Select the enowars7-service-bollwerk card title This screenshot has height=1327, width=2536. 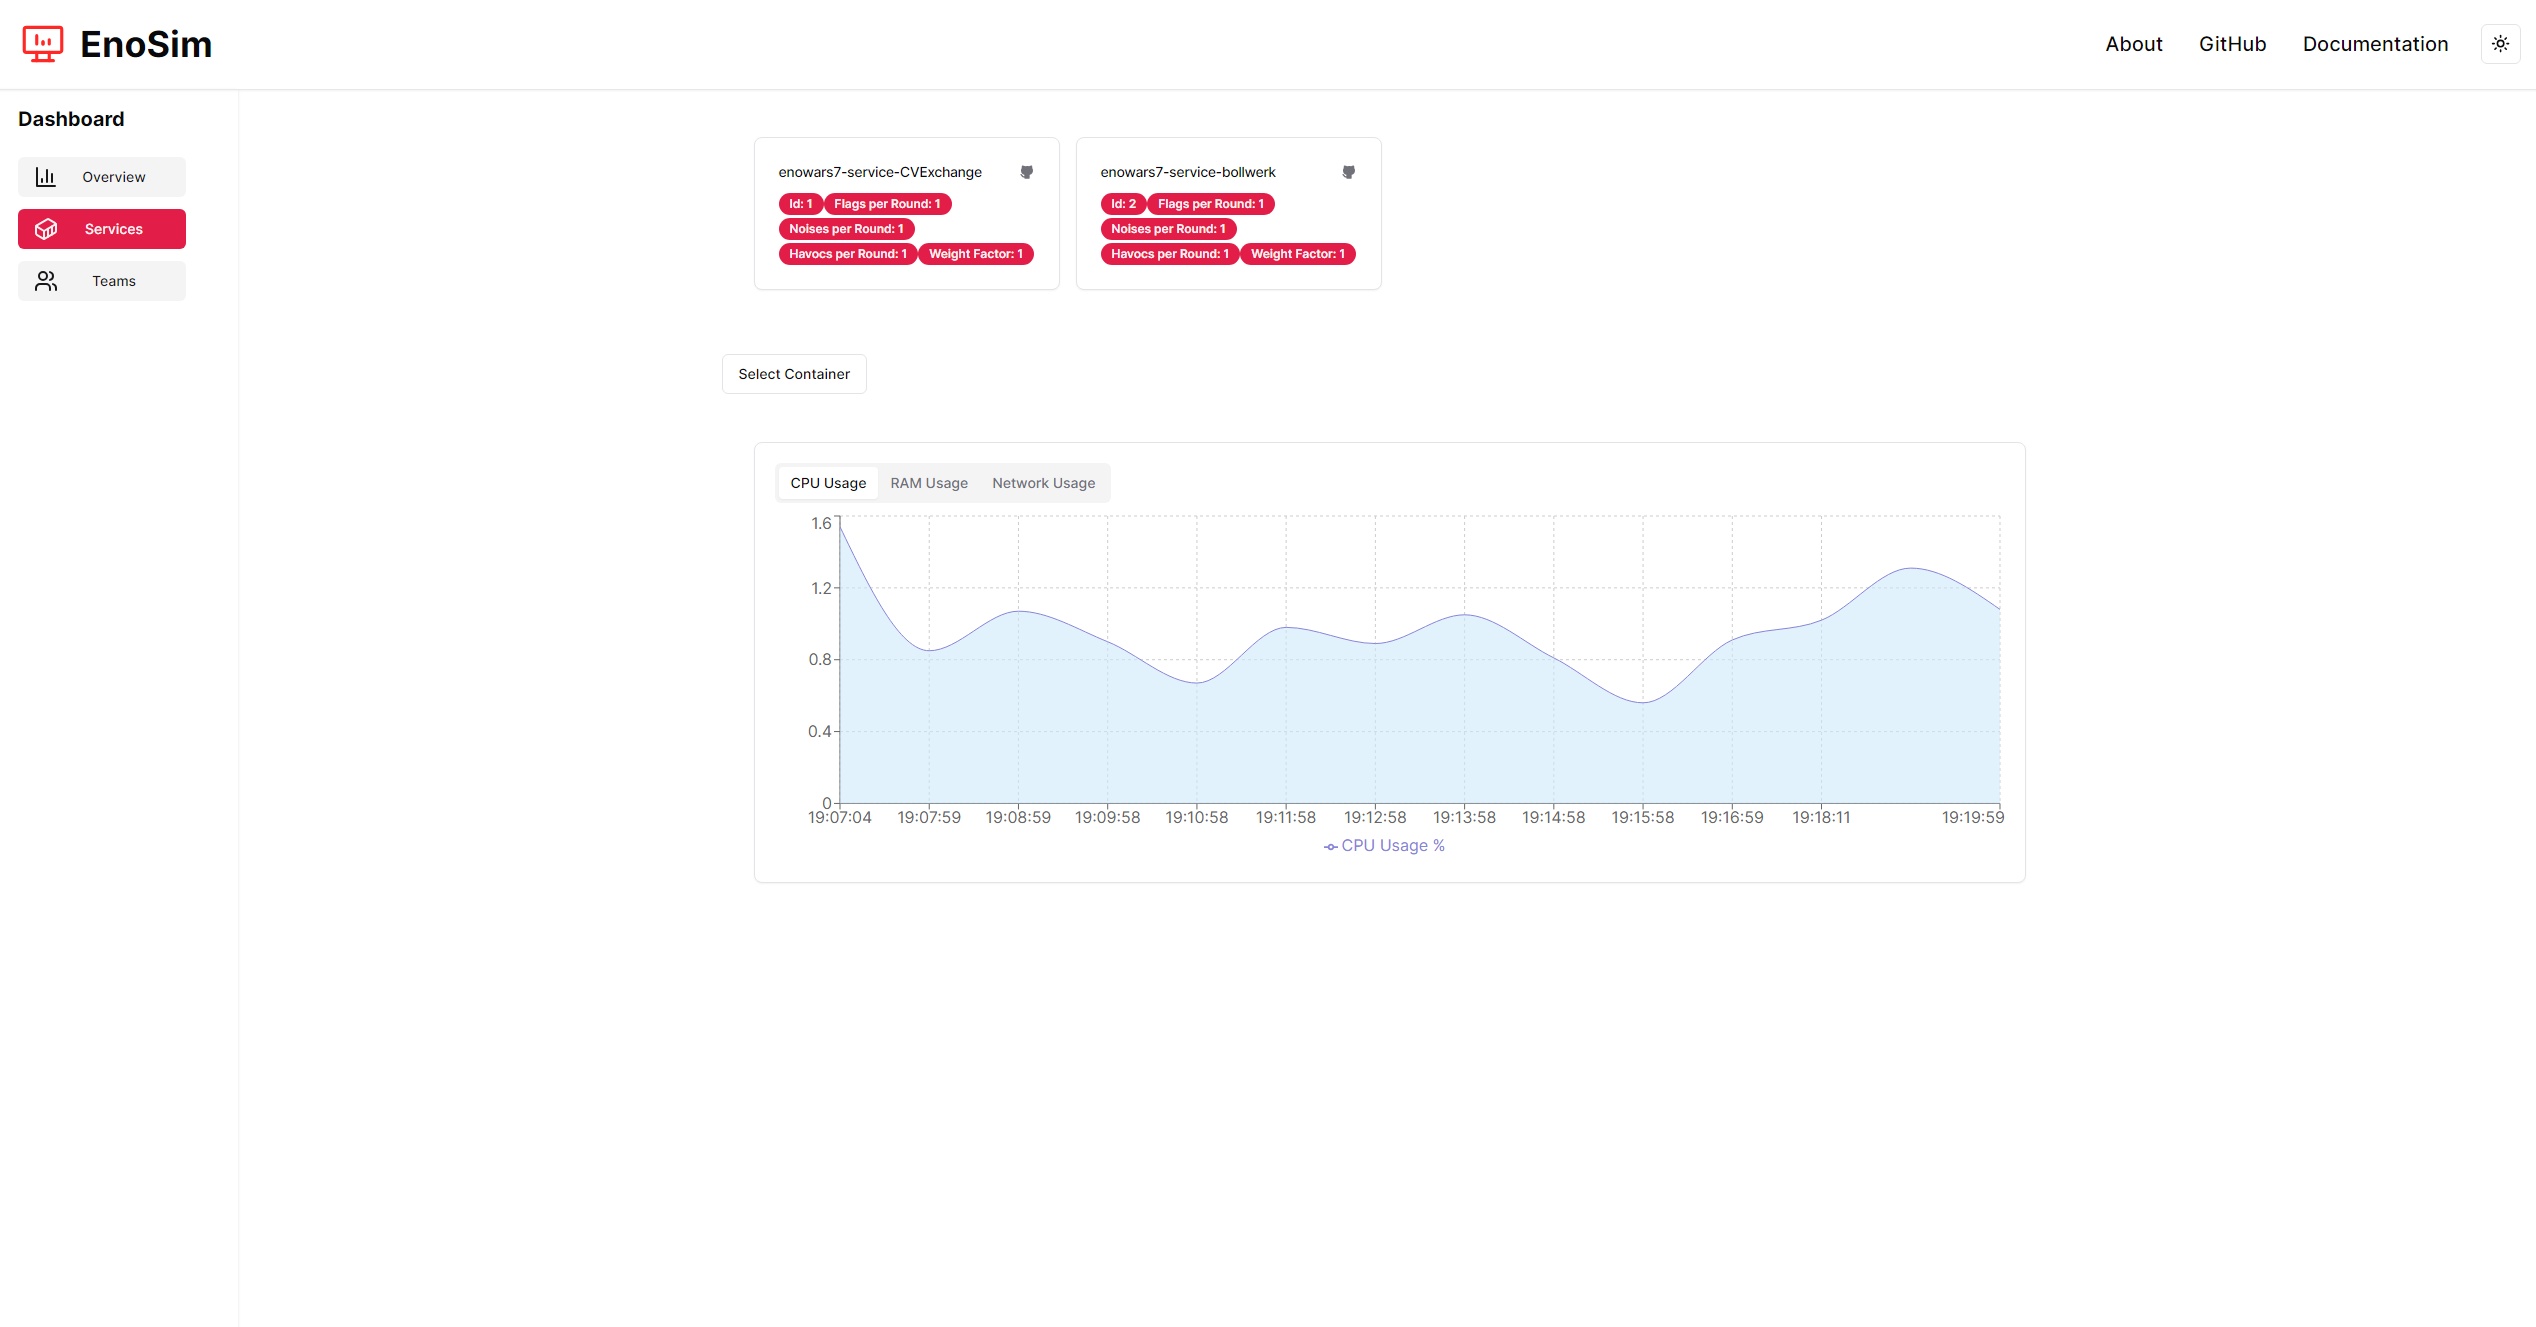coord(1188,172)
